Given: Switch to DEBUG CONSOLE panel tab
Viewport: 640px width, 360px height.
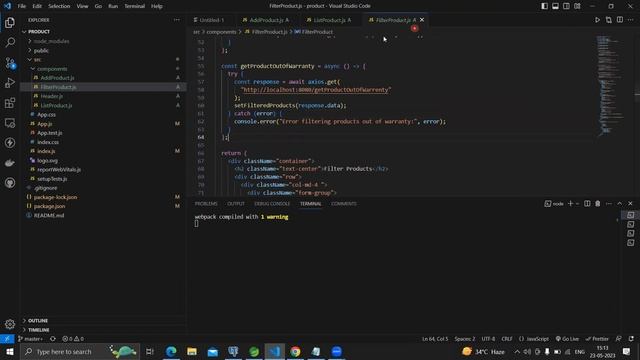Looking at the screenshot, I should pyautogui.click(x=272, y=204).
